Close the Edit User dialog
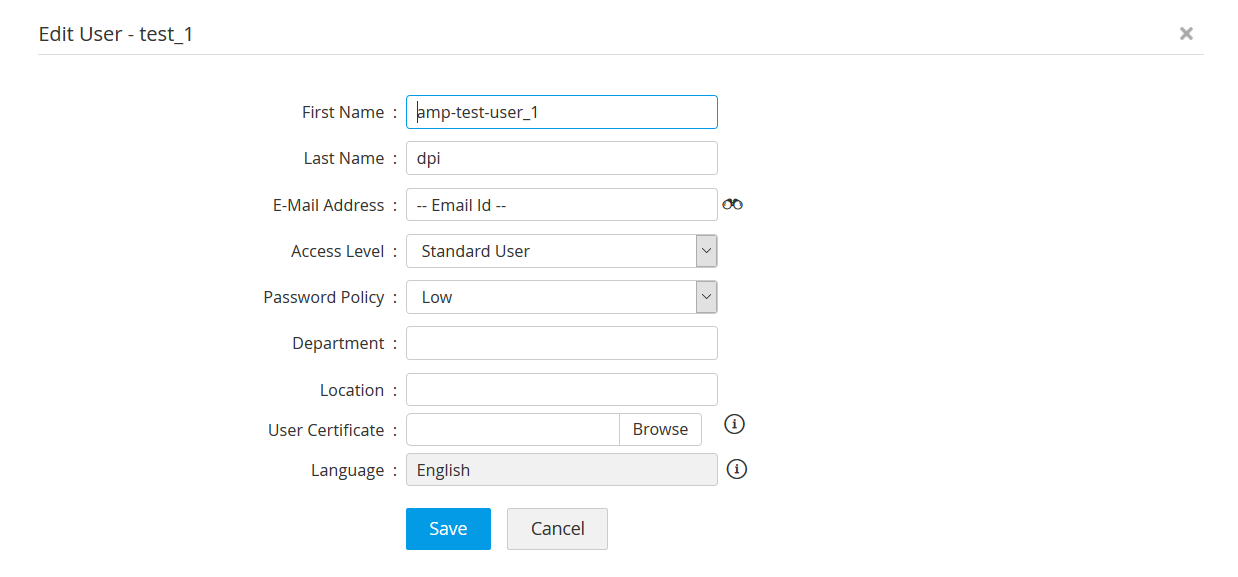 tap(1186, 33)
